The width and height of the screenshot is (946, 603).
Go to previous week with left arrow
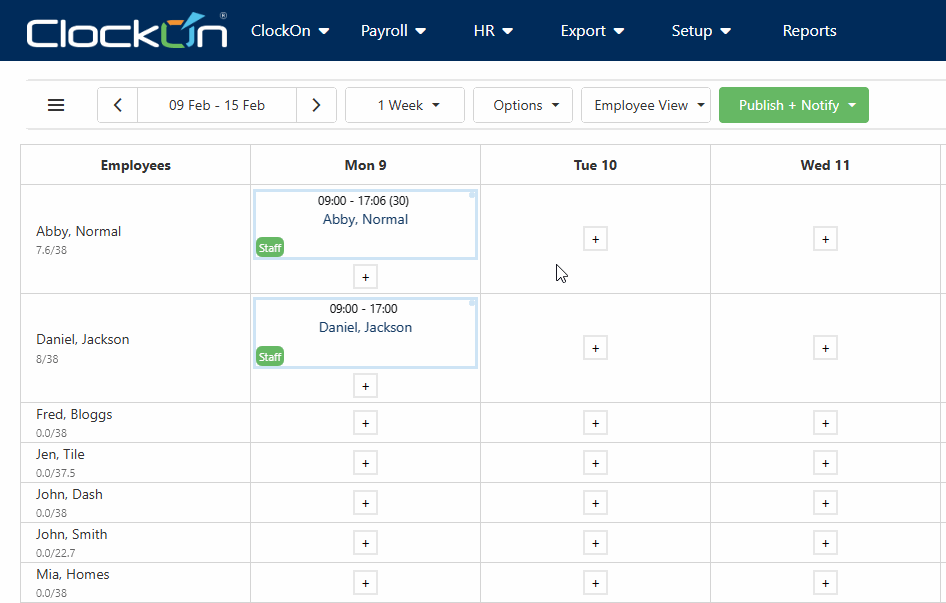(x=118, y=105)
